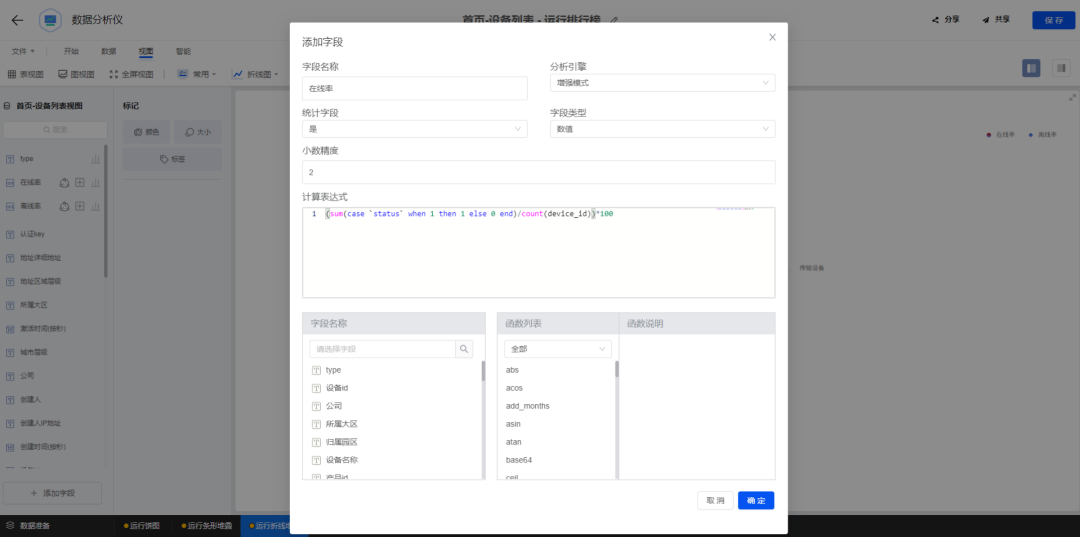Viewport: 1080px width, 537px height.
Task: Click the 小数精度 input field
Action: [x=539, y=172]
